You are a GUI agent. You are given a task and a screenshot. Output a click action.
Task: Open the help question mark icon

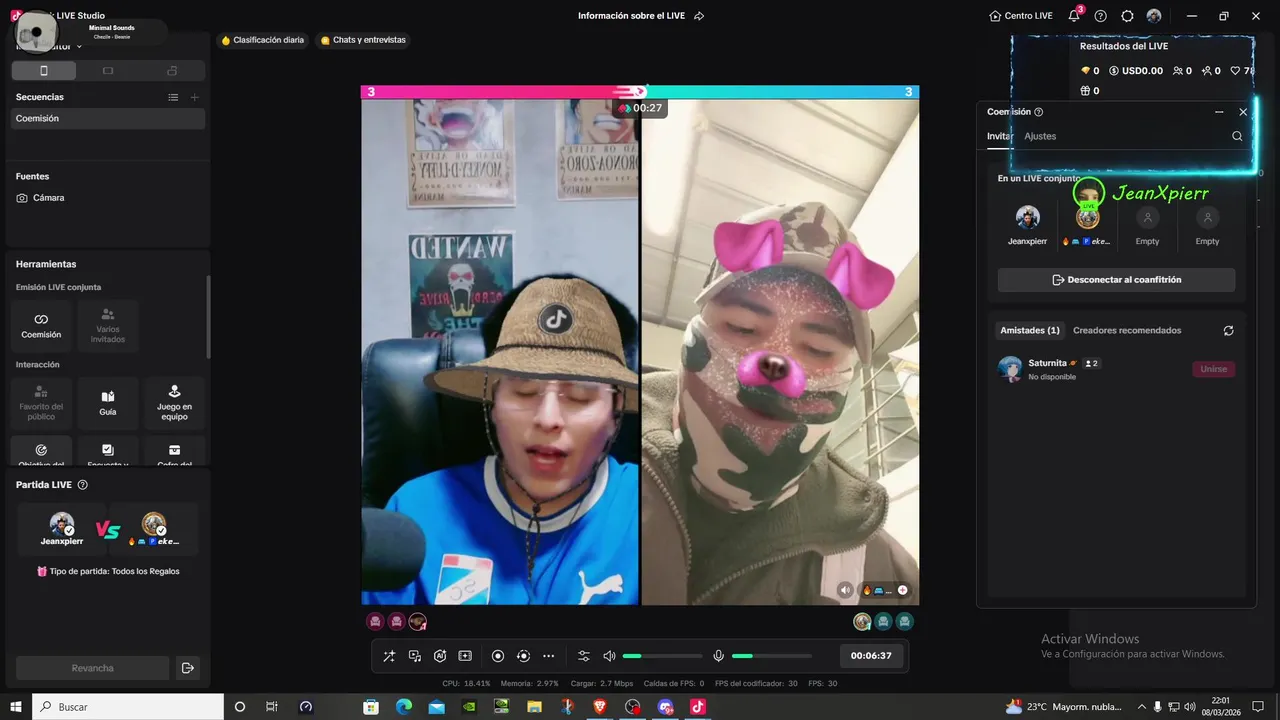click(x=1101, y=16)
